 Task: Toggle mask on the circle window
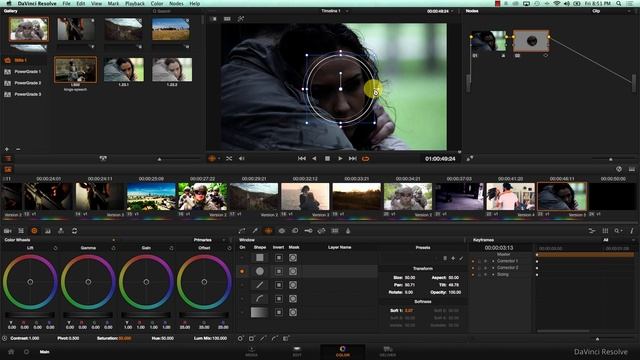coord(293,271)
